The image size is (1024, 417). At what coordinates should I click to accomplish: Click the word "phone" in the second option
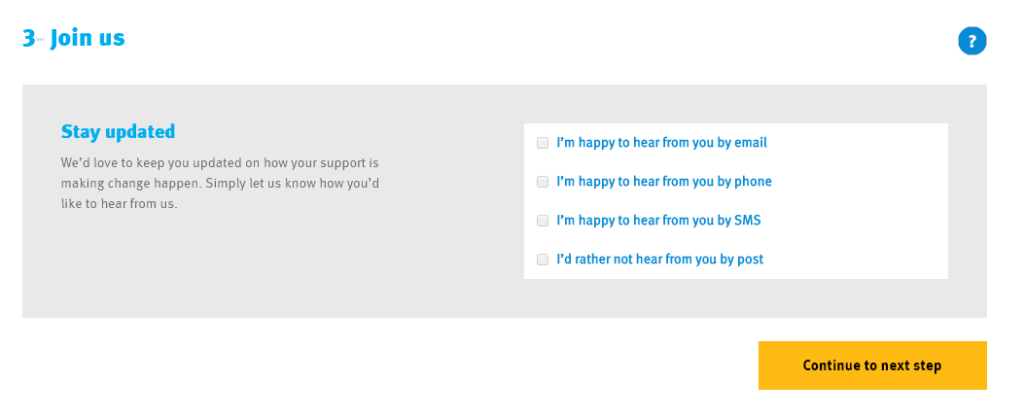point(753,182)
